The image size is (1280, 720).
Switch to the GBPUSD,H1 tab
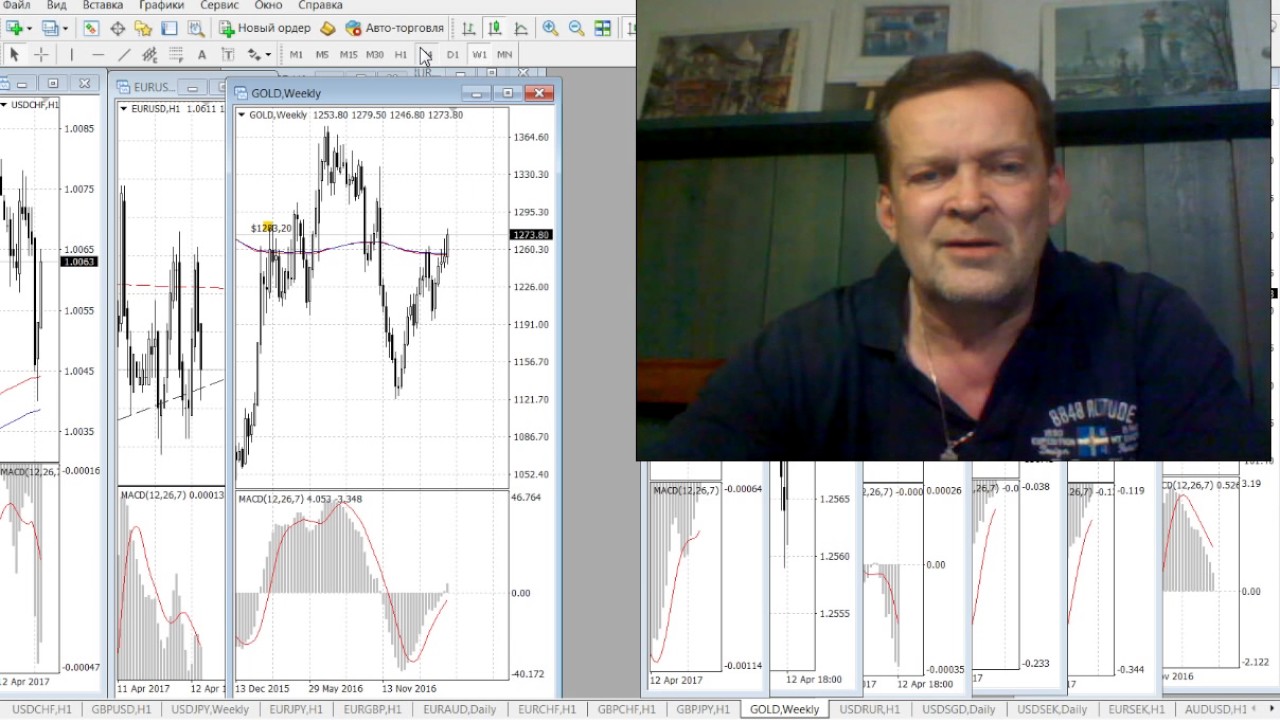tap(122, 709)
